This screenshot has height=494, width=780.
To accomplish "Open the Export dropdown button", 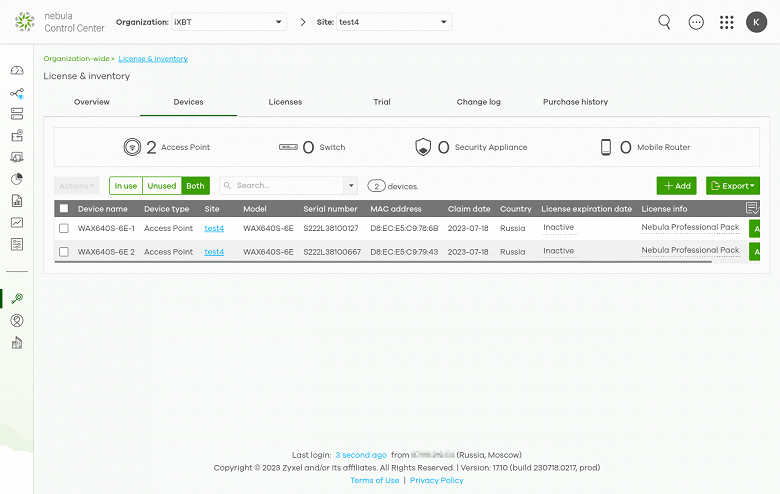I will [733, 186].
